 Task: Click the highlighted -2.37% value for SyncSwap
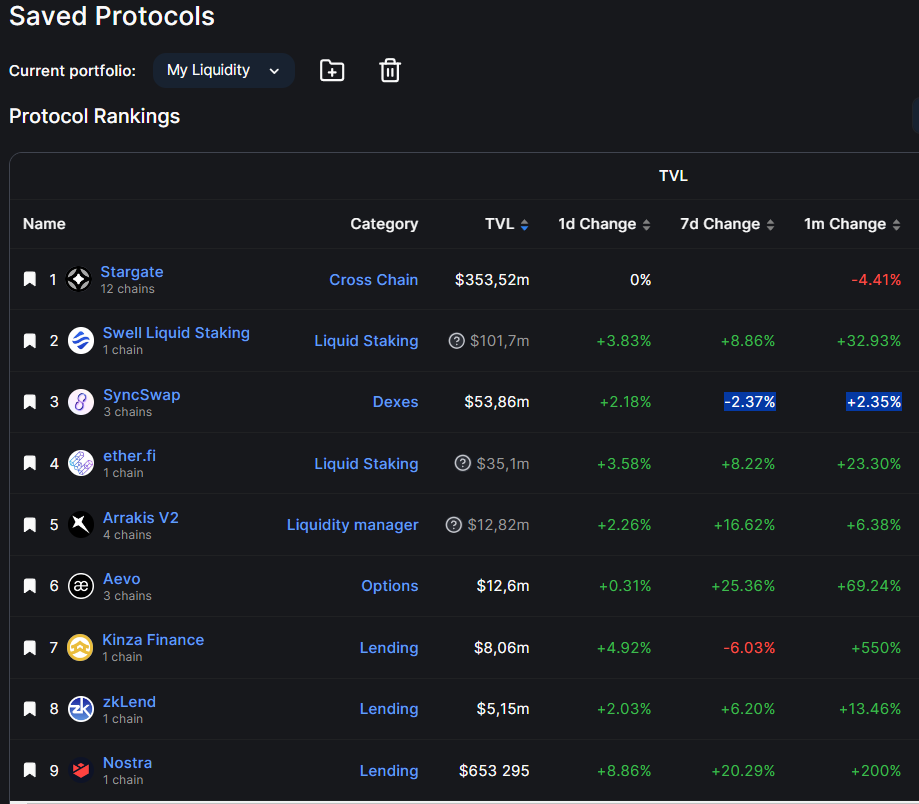pyautogui.click(x=750, y=401)
